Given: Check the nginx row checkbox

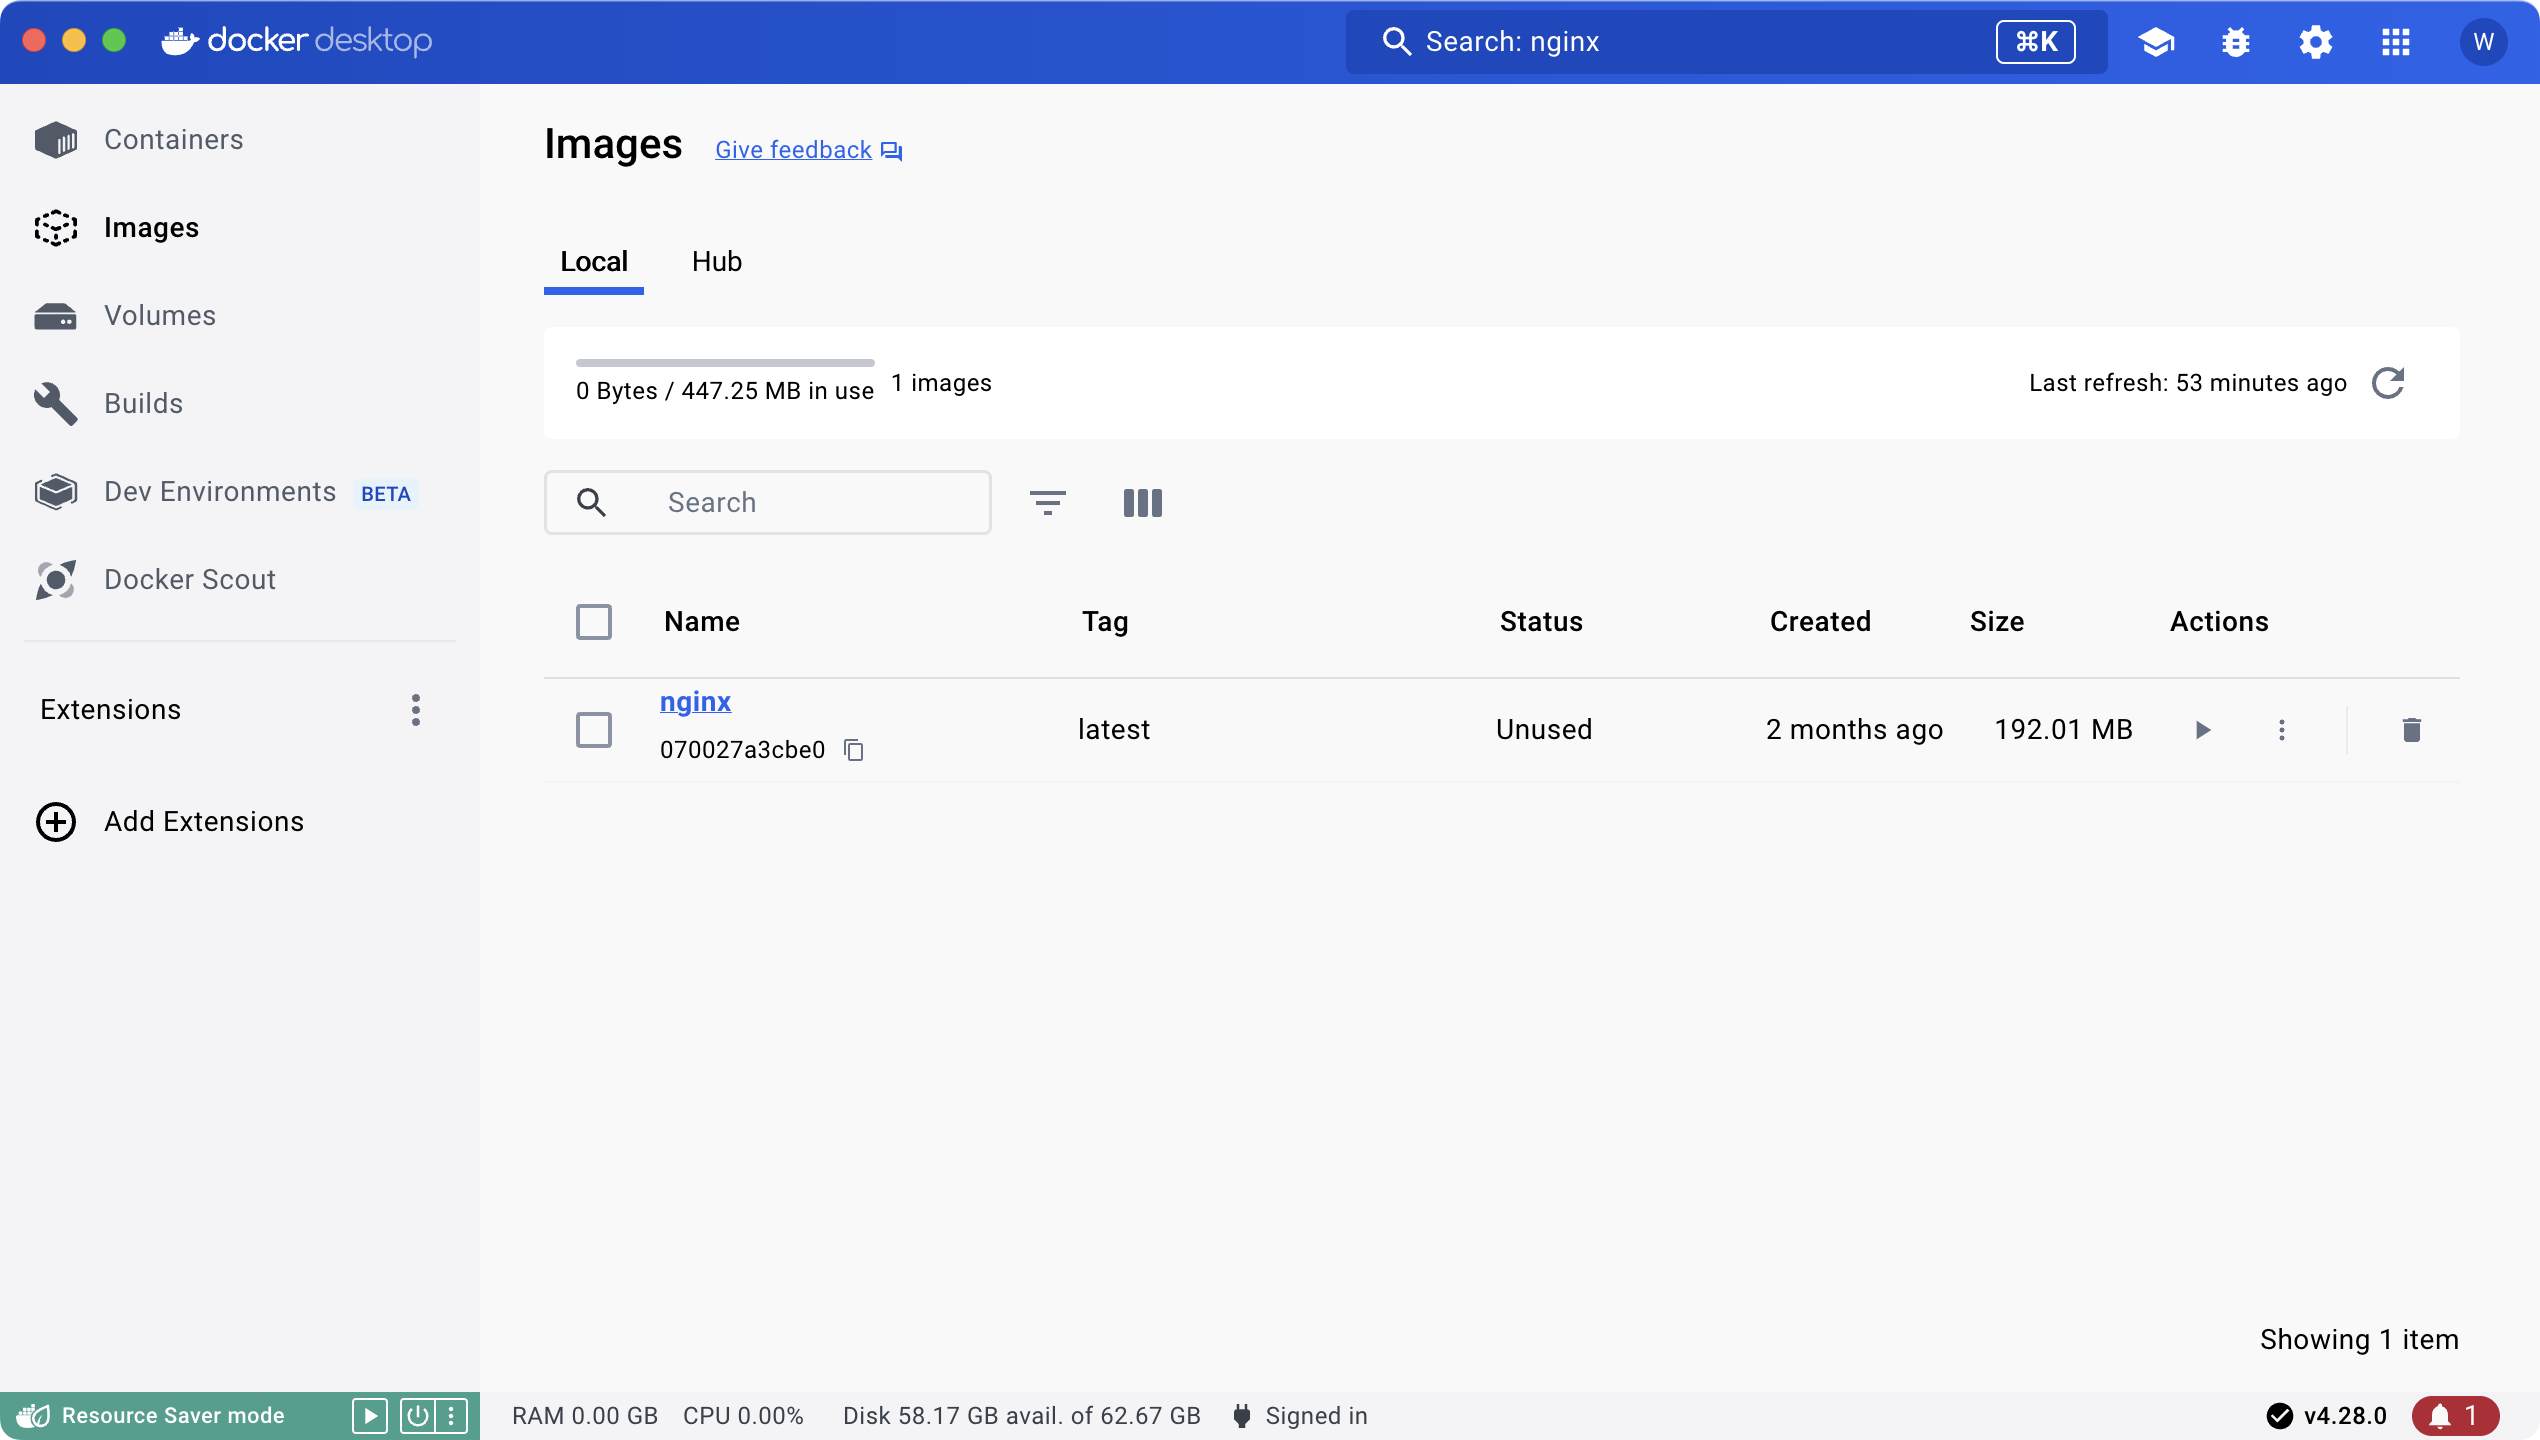Looking at the screenshot, I should coord(594,730).
